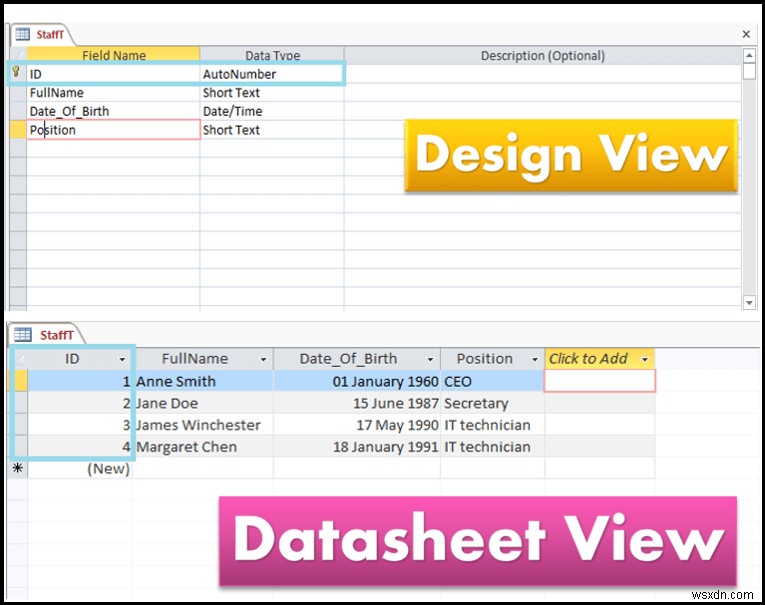Viewport: 765px width, 605px height.
Task: Click the empty Click to Add cell for Anne Smith
Action: tap(600, 381)
